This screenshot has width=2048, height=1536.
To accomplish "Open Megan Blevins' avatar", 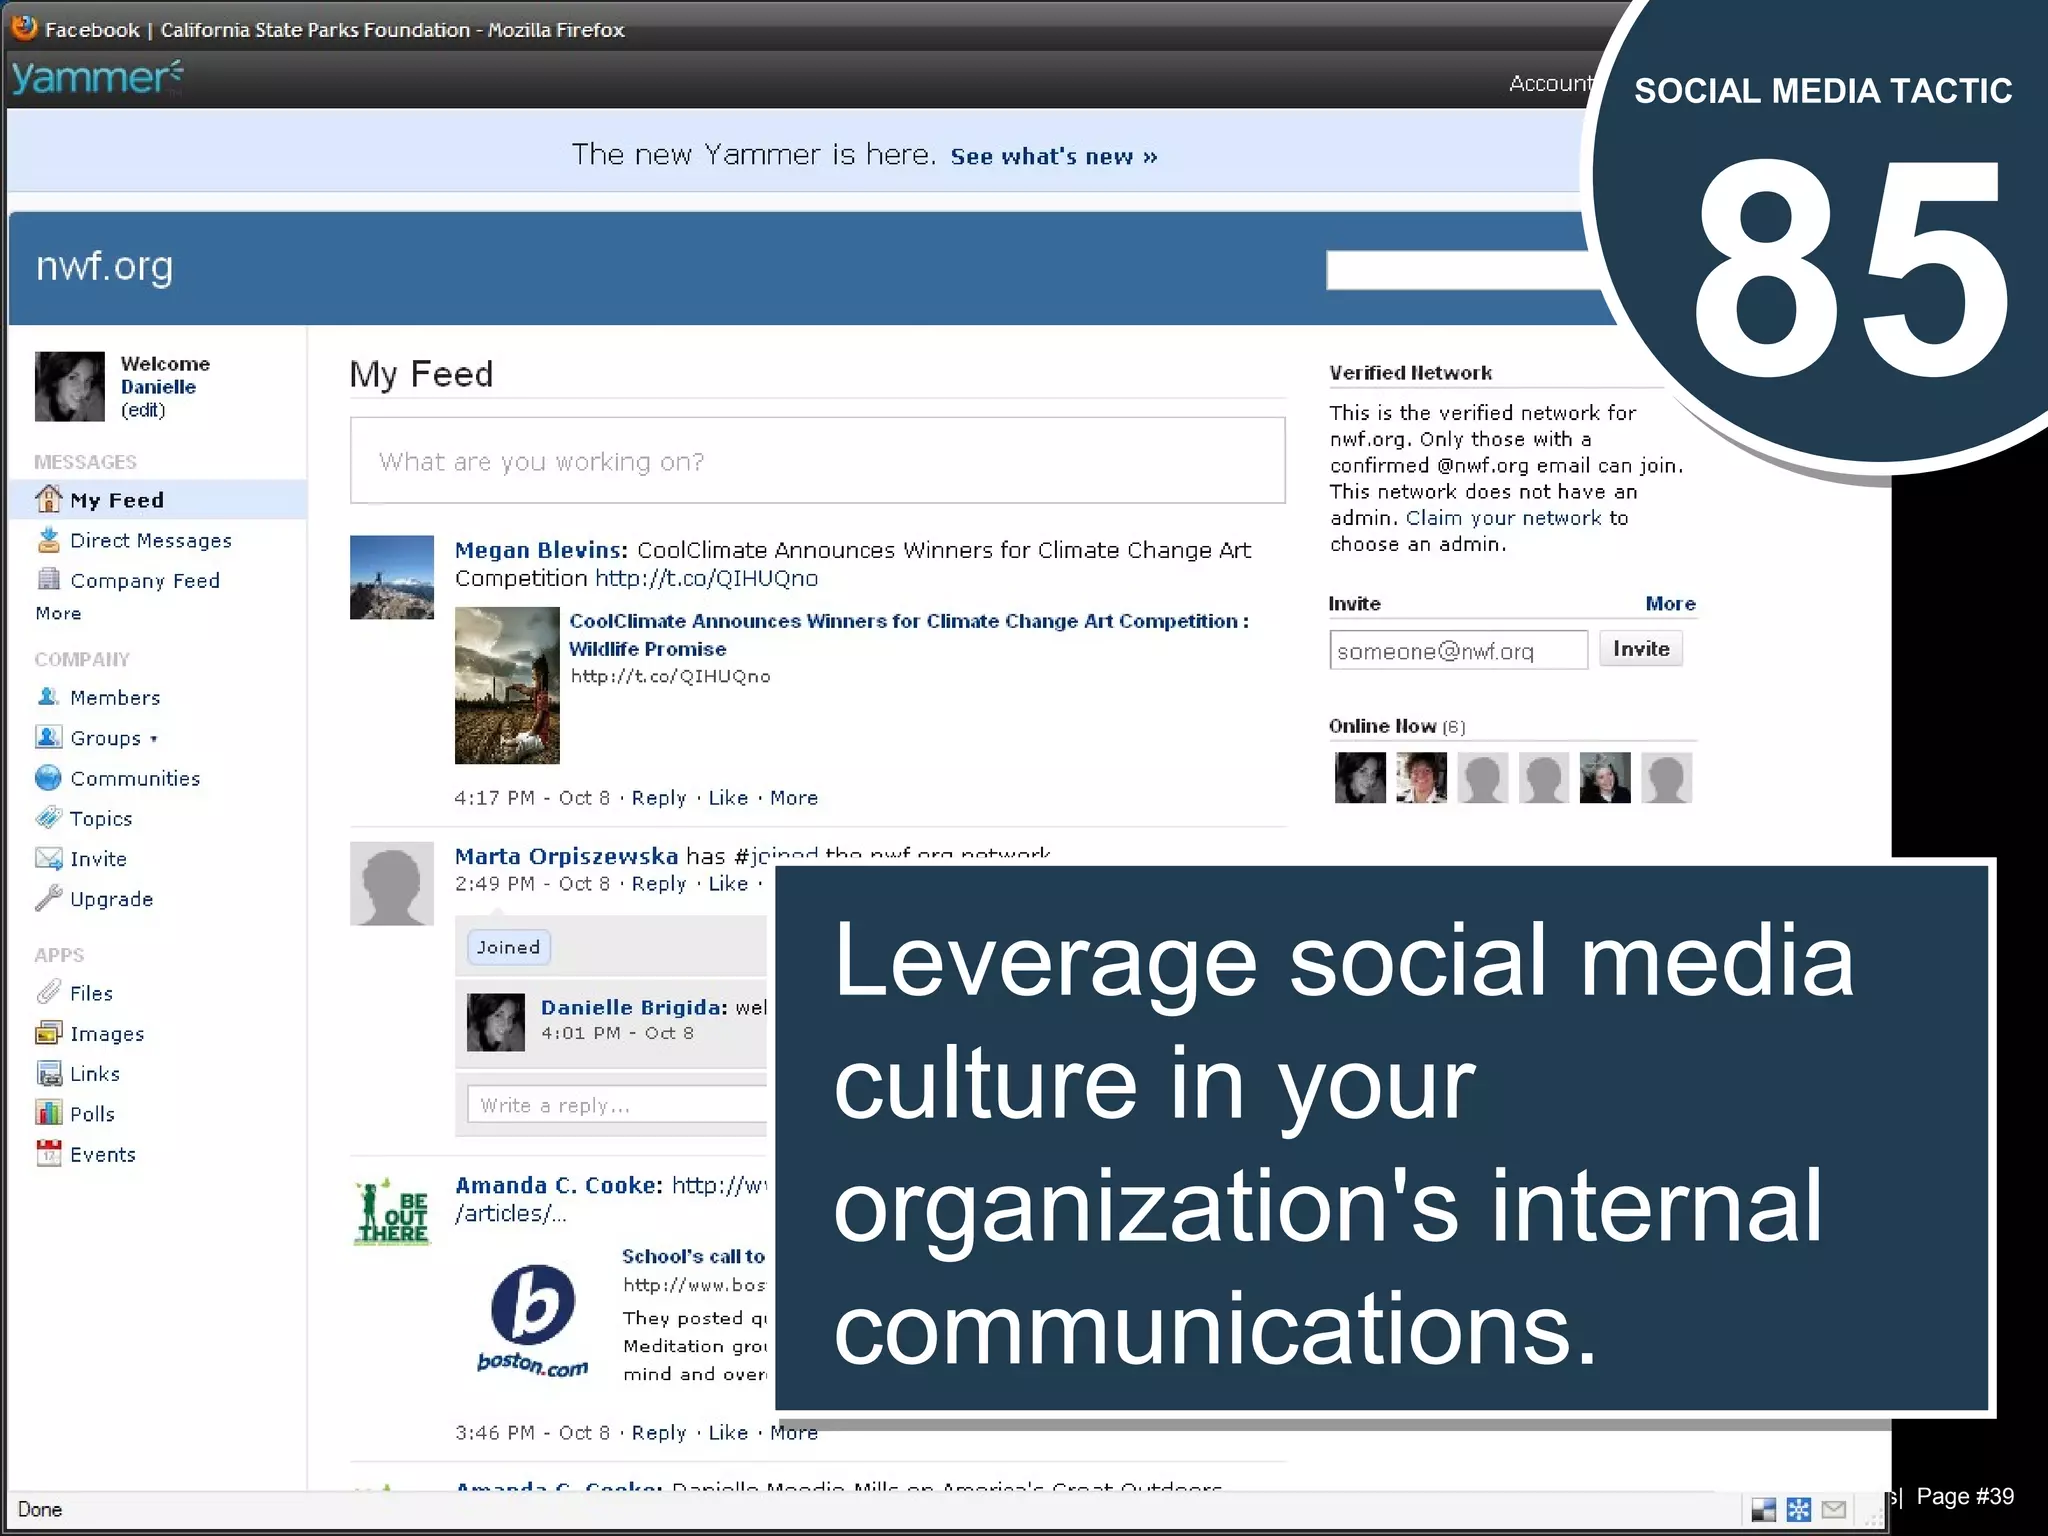I will [x=391, y=577].
